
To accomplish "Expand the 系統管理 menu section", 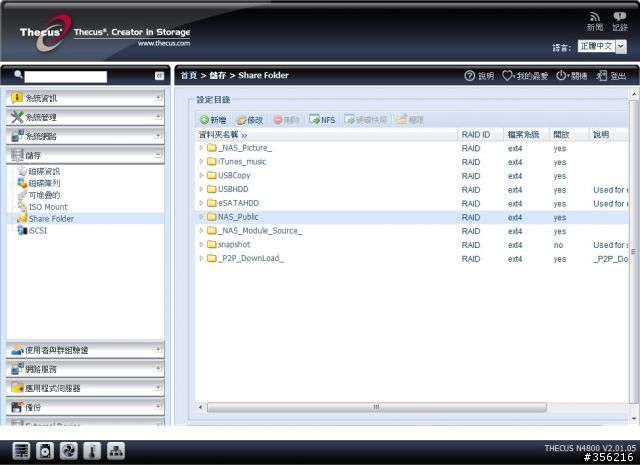I will click(x=85, y=117).
